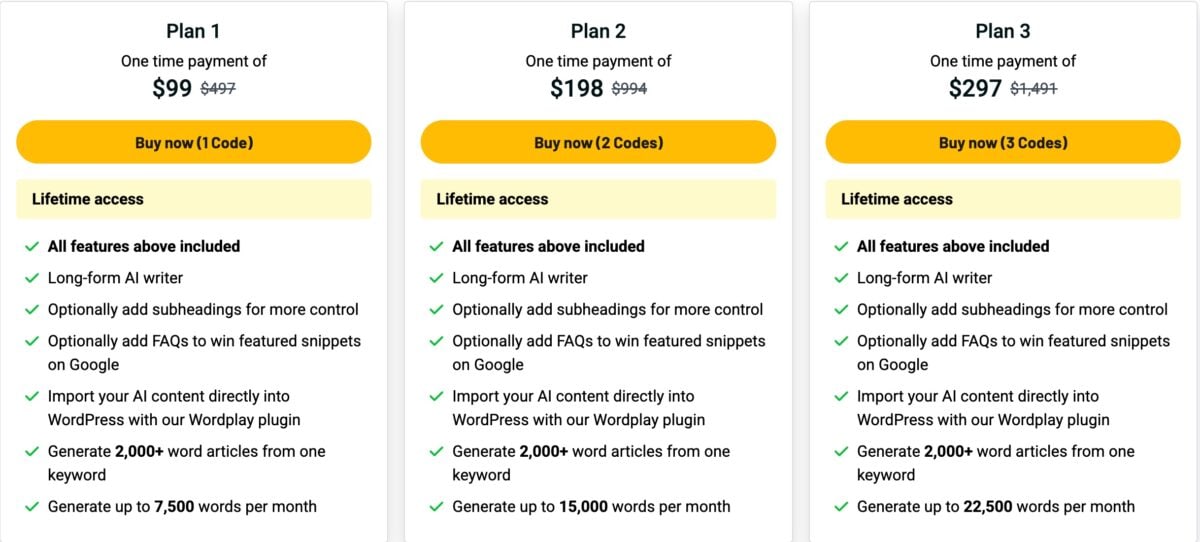Click Buy now (1 Code) button
Viewport: 1200px width, 542px height.
click(x=194, y=142)
